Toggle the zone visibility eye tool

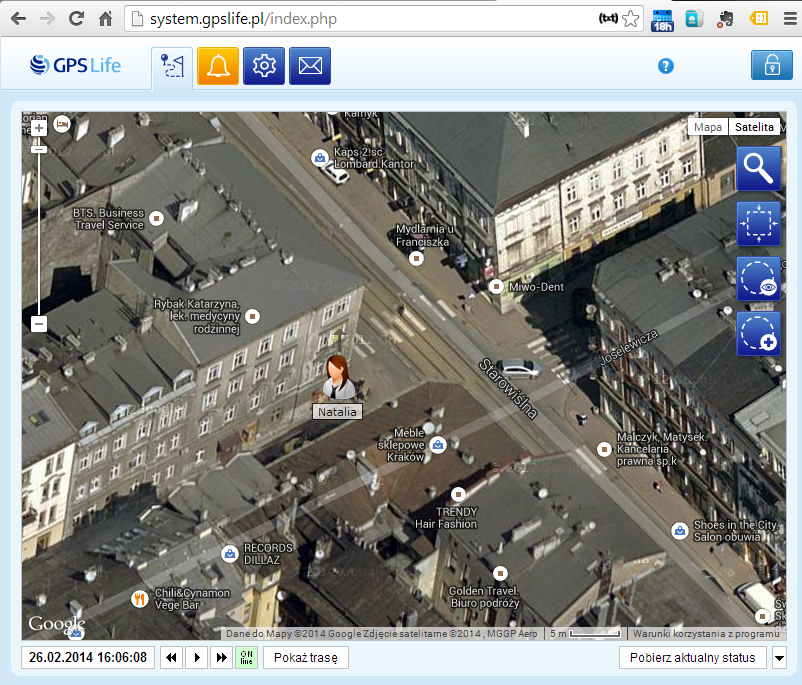tap(758, 279)
